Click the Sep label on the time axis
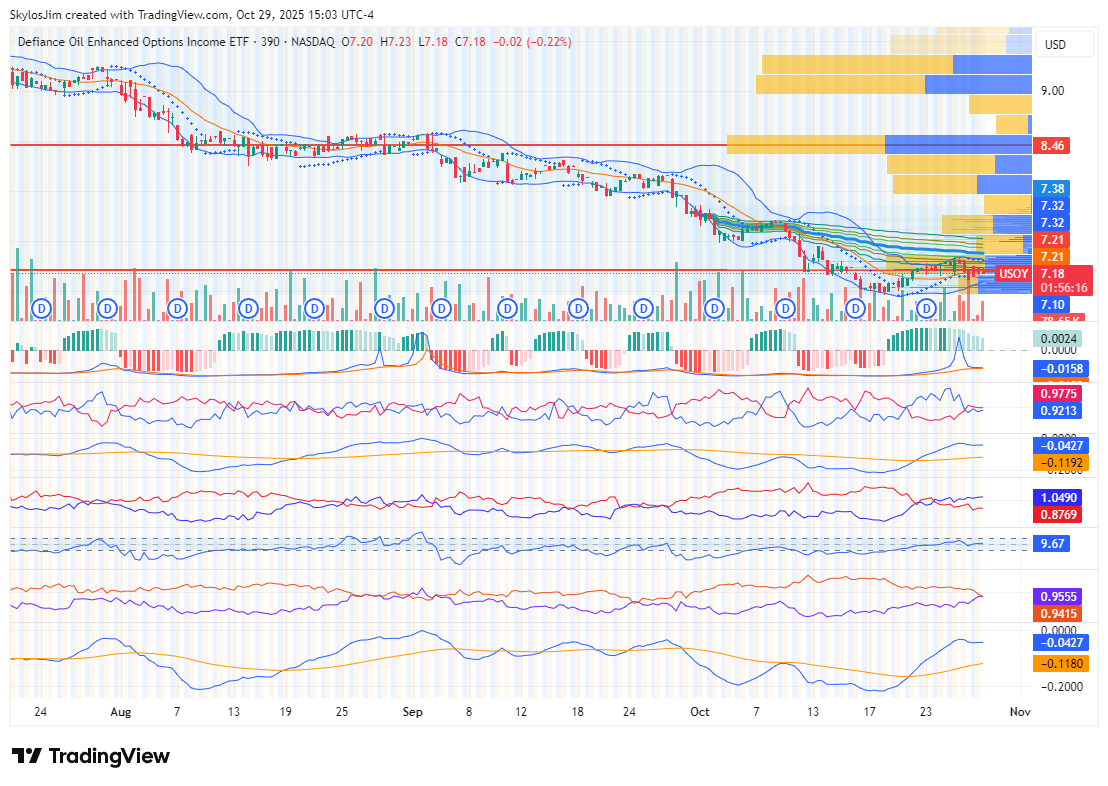The height and width of the screenshot is (786, 1108). (414, 712)
